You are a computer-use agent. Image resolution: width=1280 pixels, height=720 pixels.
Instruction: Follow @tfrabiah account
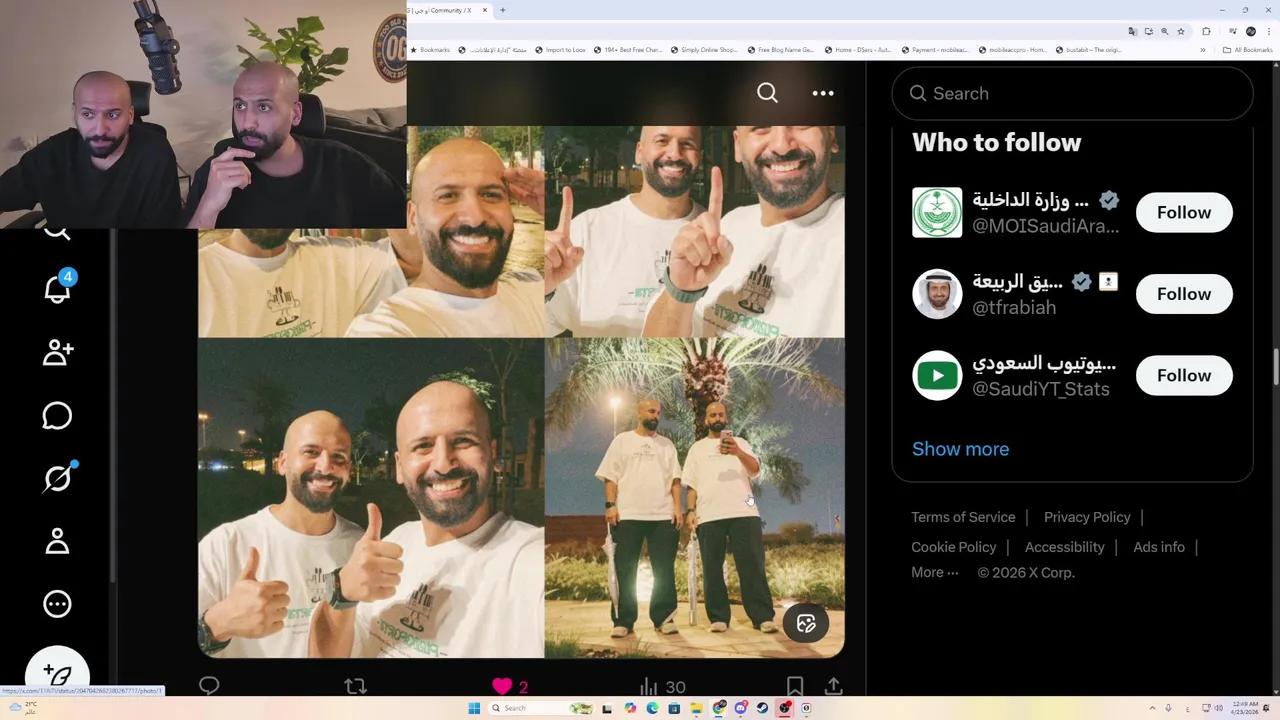(1184, 294)
